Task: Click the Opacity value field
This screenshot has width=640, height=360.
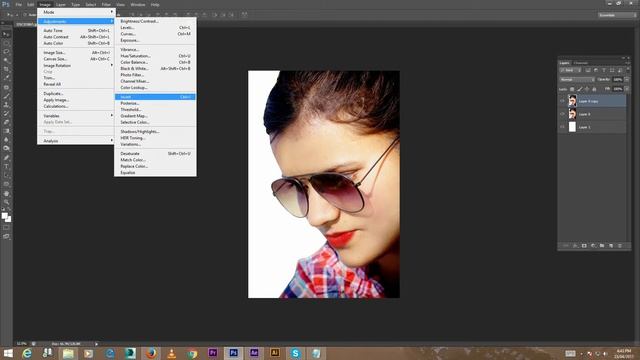Action: tap(618, 80)
